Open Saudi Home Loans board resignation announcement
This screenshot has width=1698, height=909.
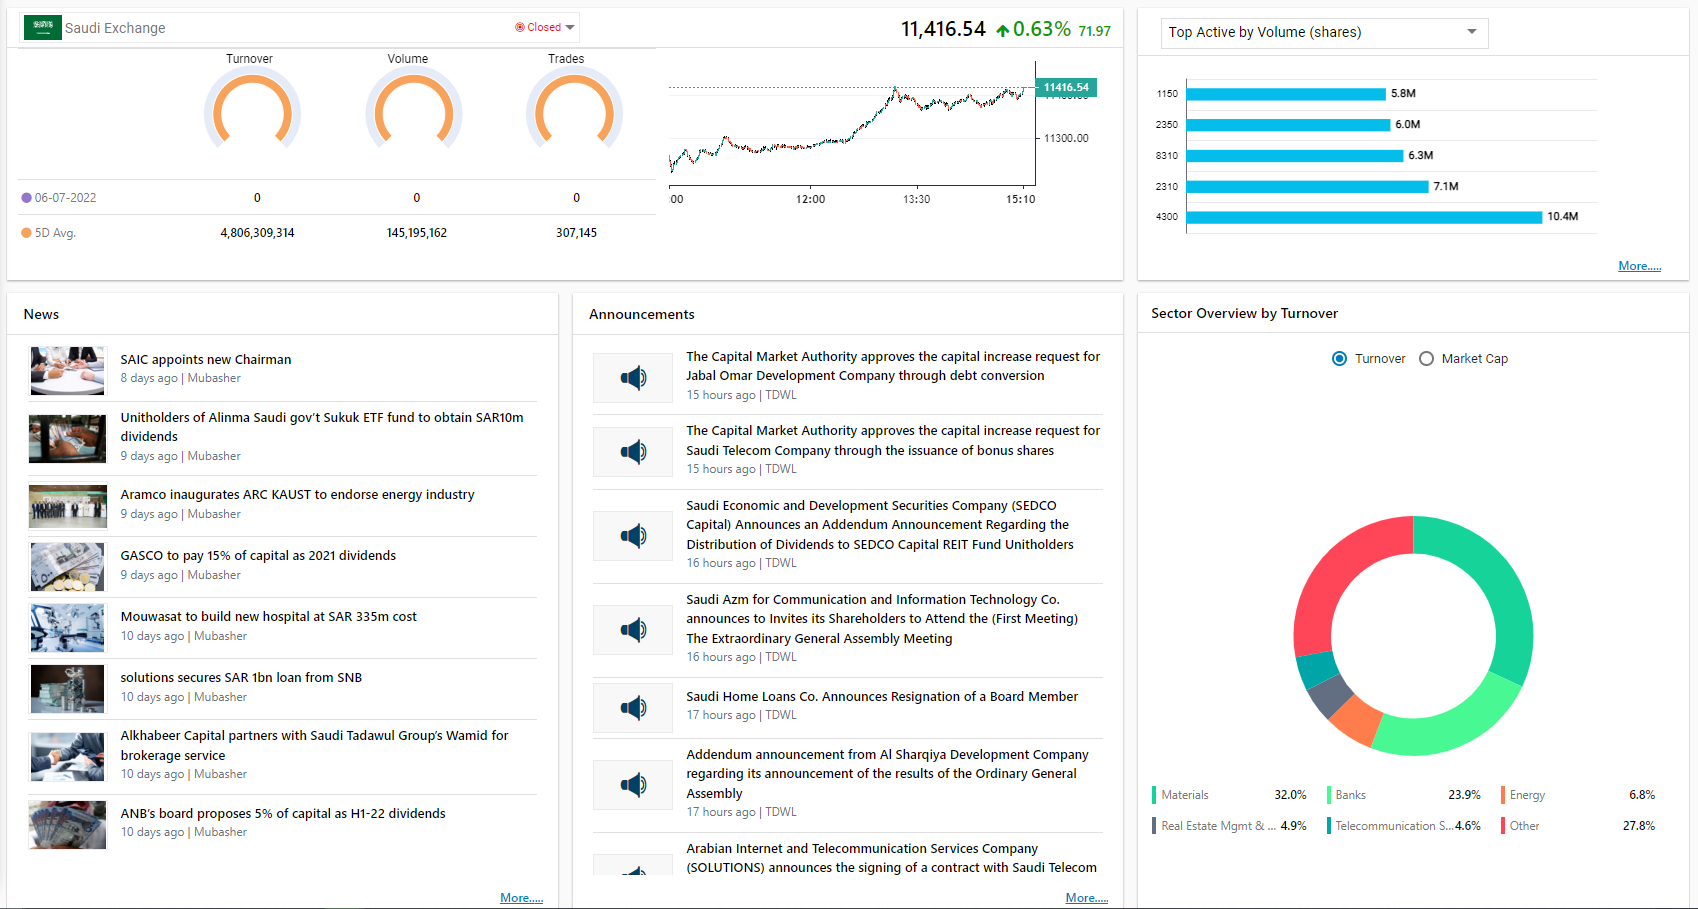(x=882, y=697)
